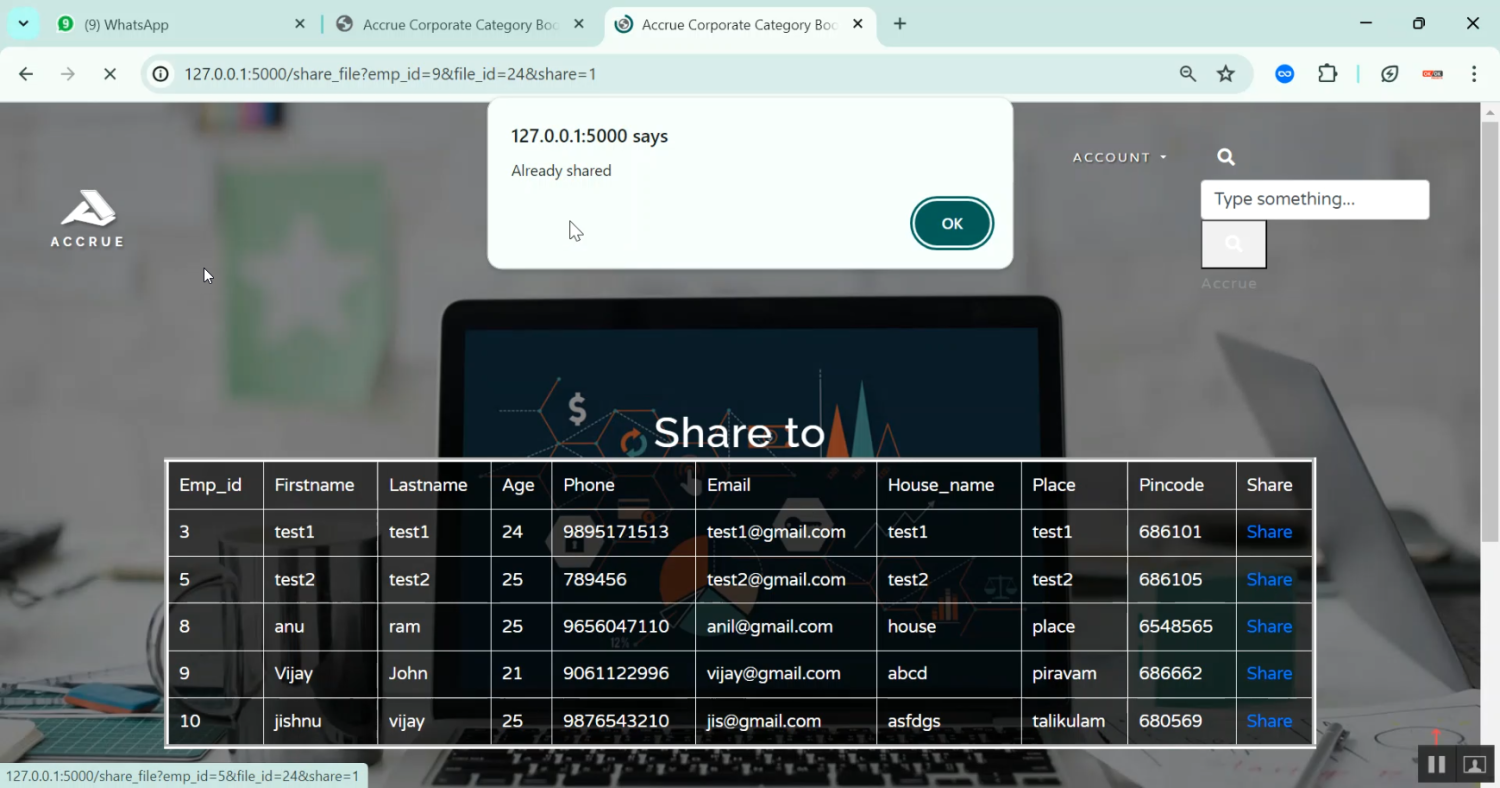The image size is (1500, 788).
Task: Close the WhatsApp tab
Action: (300, 24)
